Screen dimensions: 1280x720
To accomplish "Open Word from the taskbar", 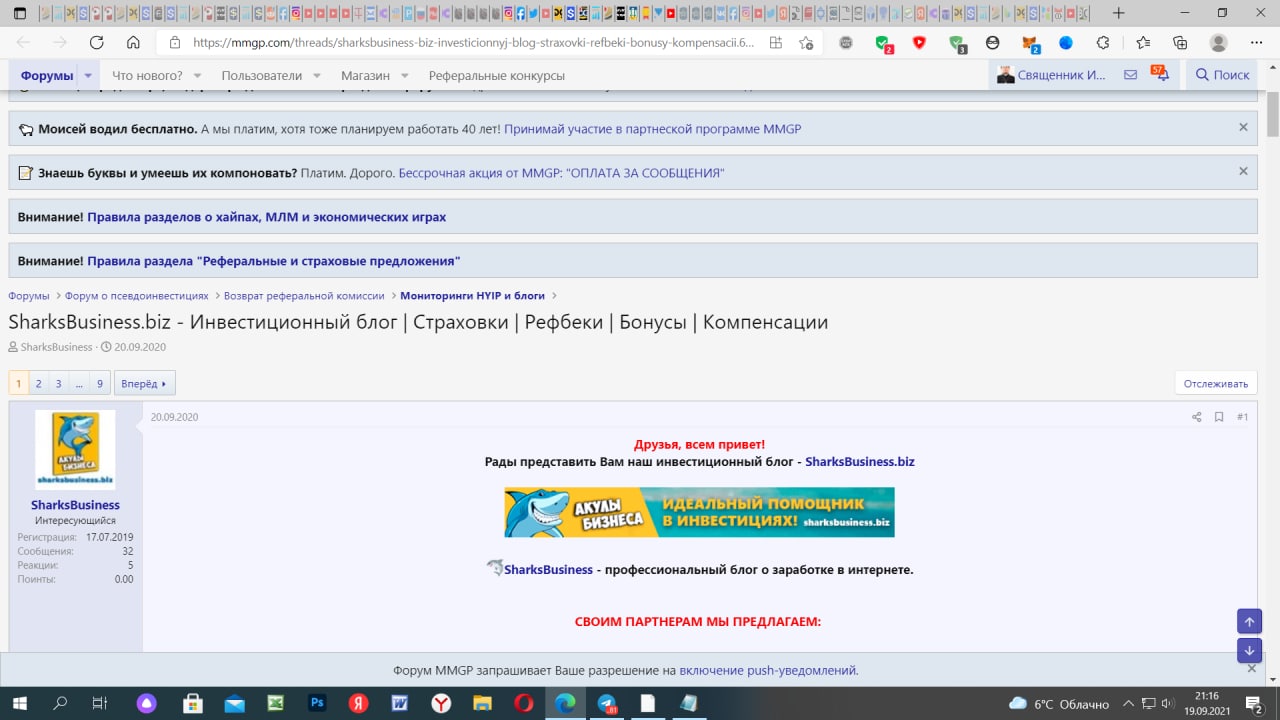I will 400,703.
